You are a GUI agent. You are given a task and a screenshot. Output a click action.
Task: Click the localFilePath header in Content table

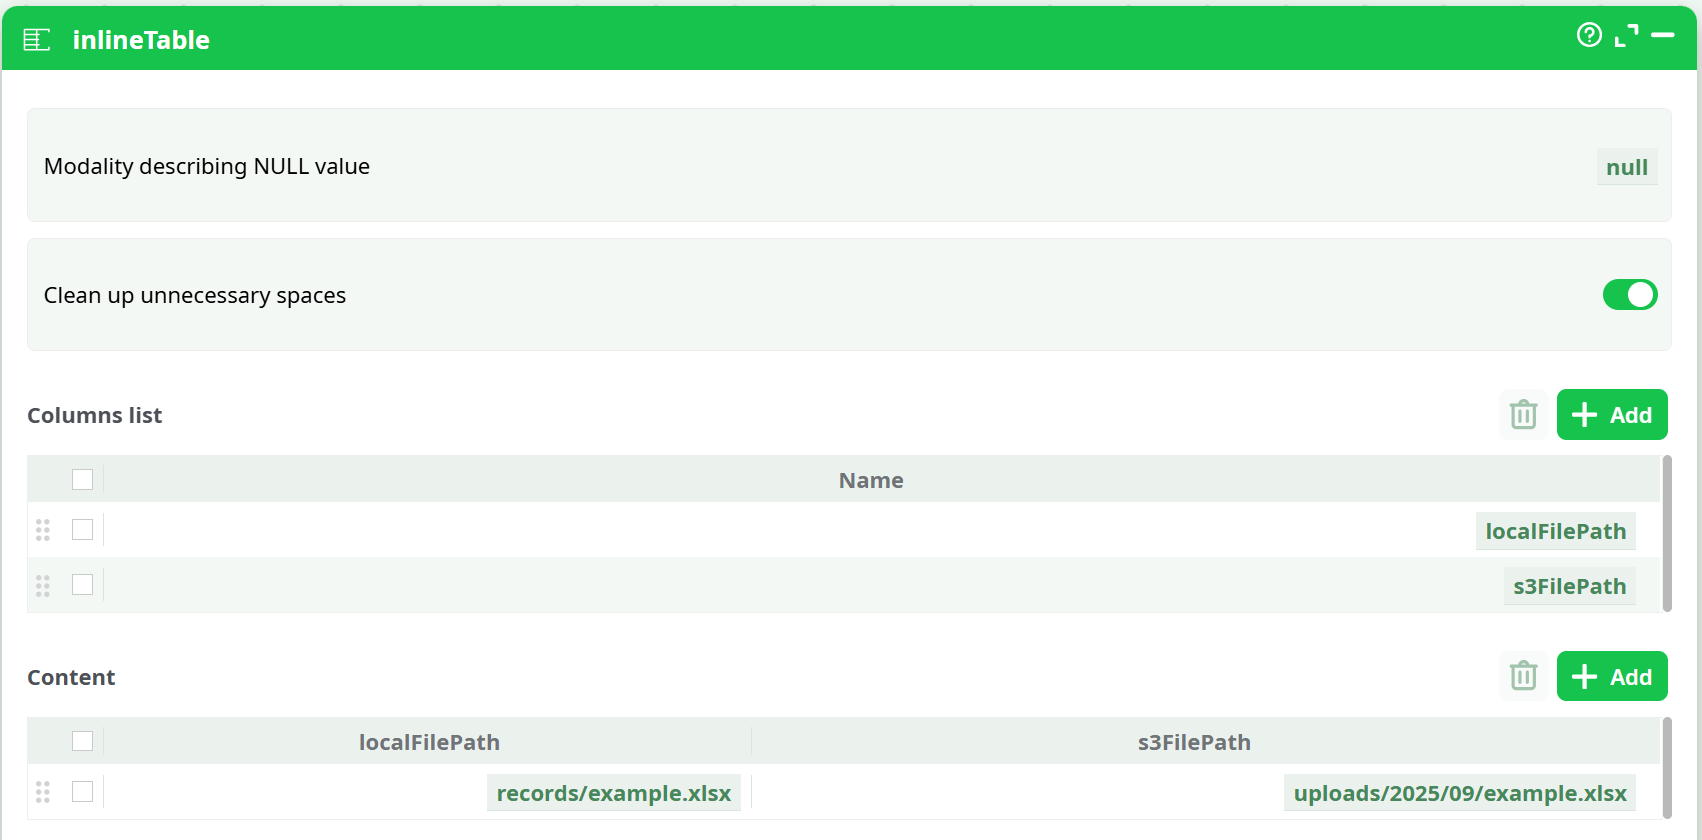(429, 742)
